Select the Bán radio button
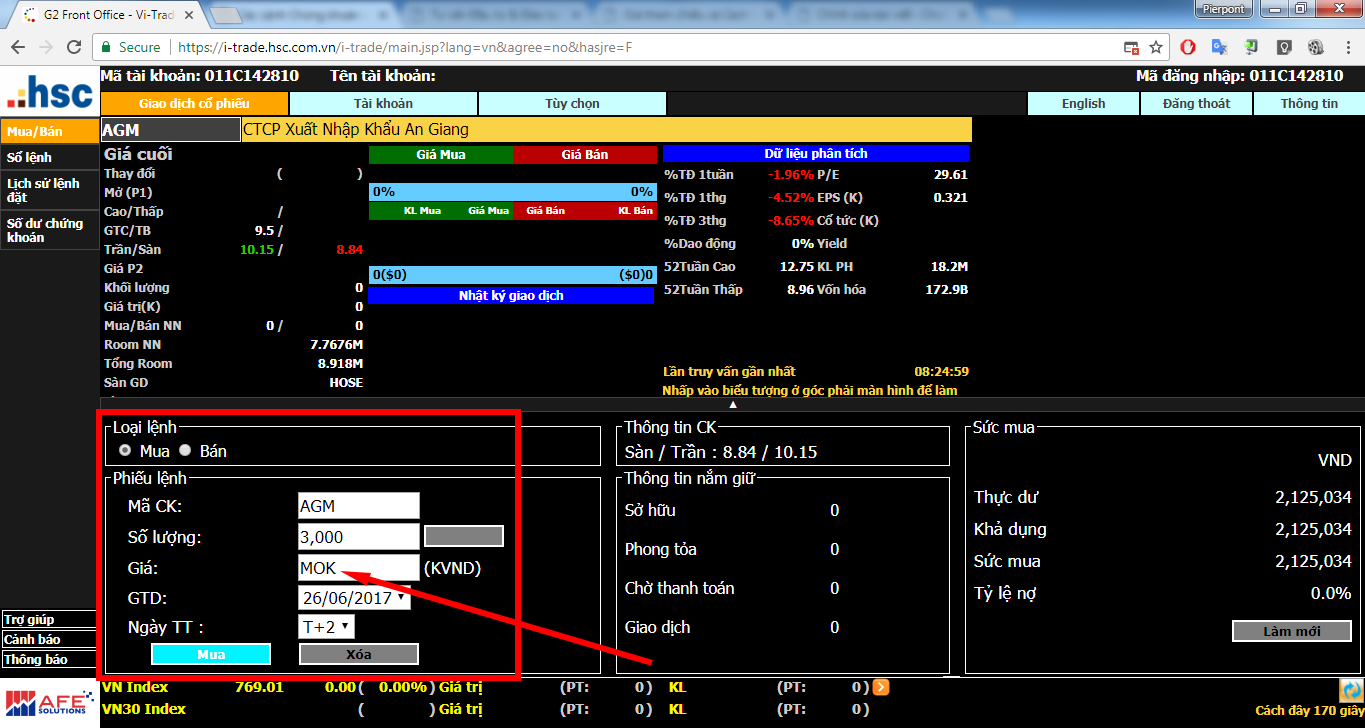 pyautogui.click(x=185, y=451)
